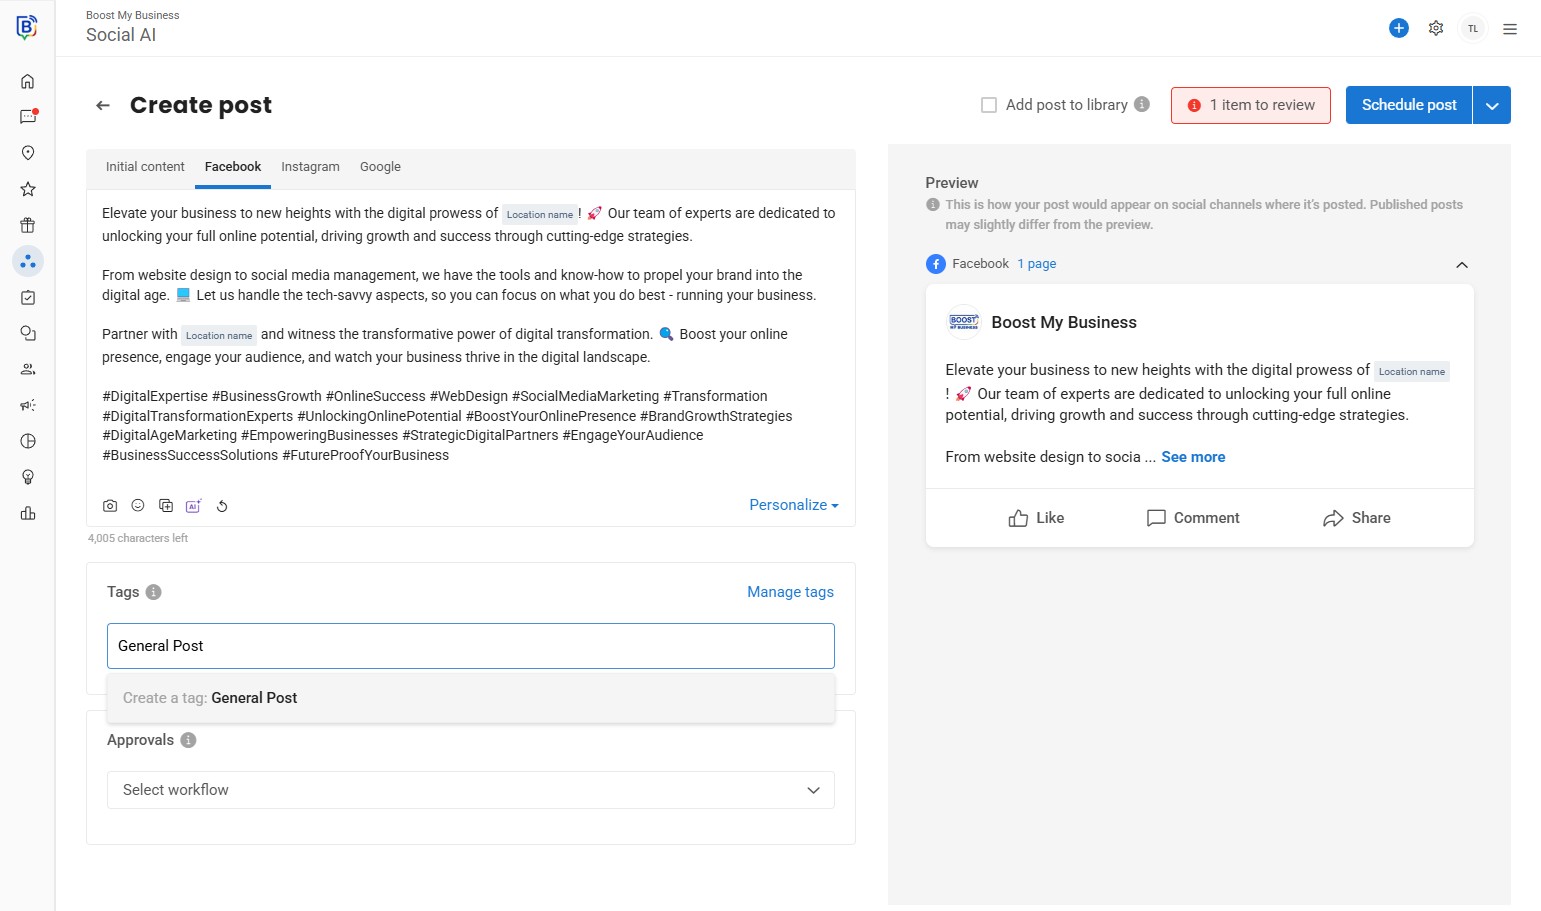Open the Manage tags link
This screenshot has width=1541, height=911.
click(790, 592)
